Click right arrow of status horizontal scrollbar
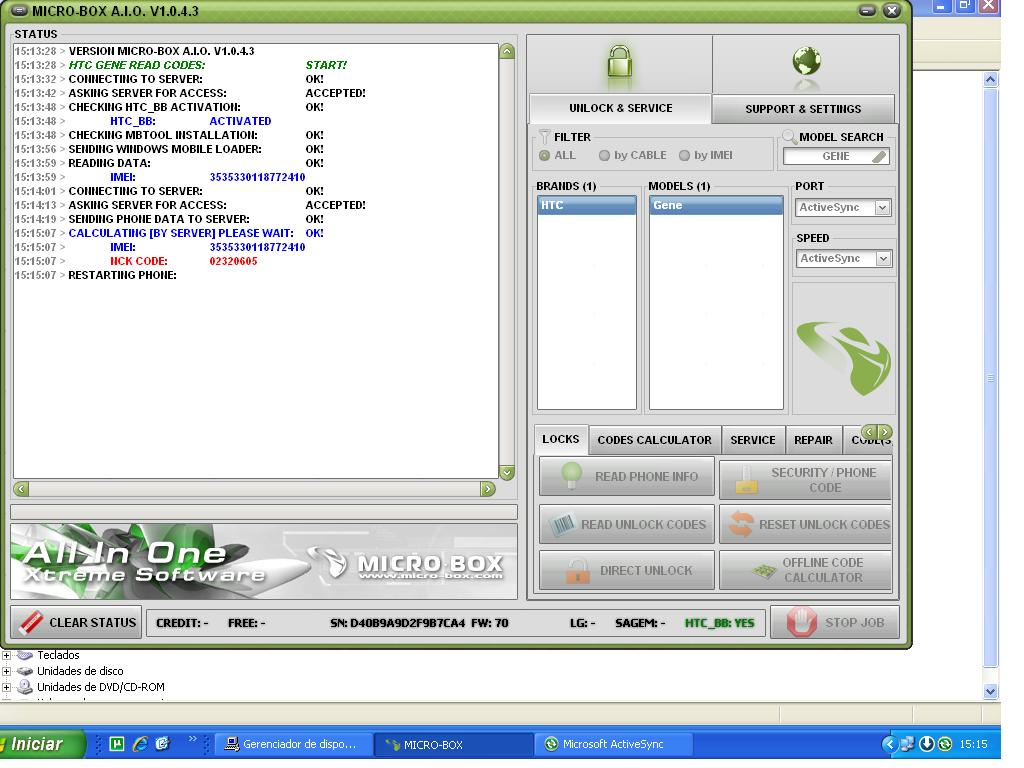Image resolution: width=1024 pixels, height=768 pixels. pos(487,488)
